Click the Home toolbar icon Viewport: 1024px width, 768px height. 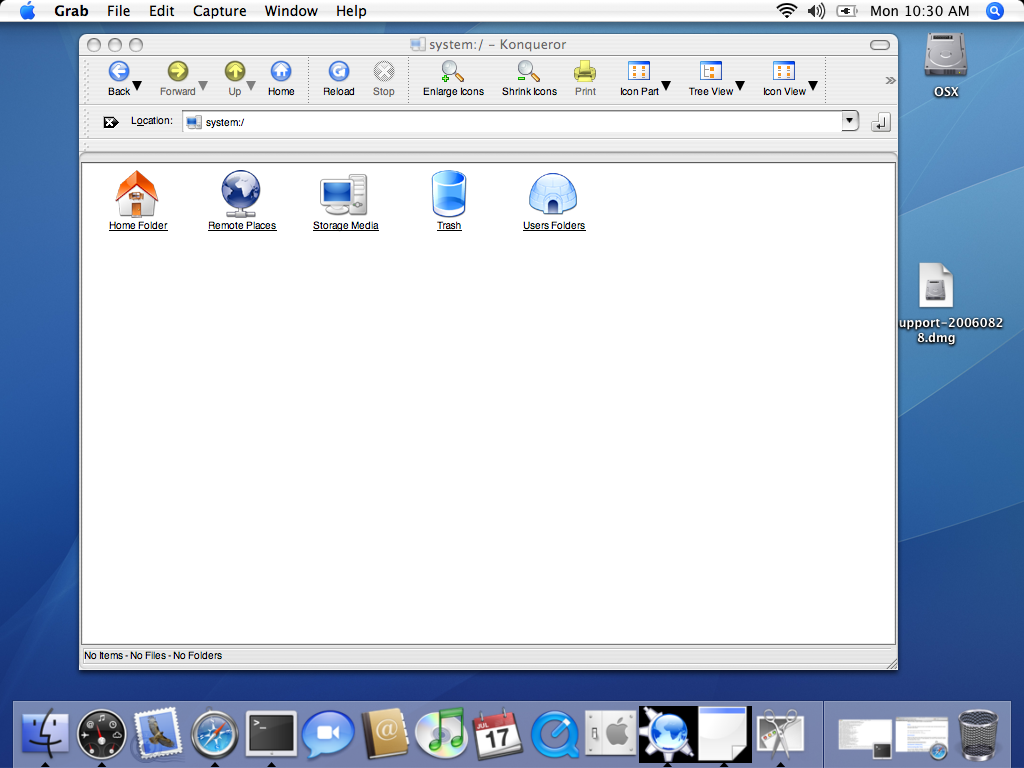(281, 71)
